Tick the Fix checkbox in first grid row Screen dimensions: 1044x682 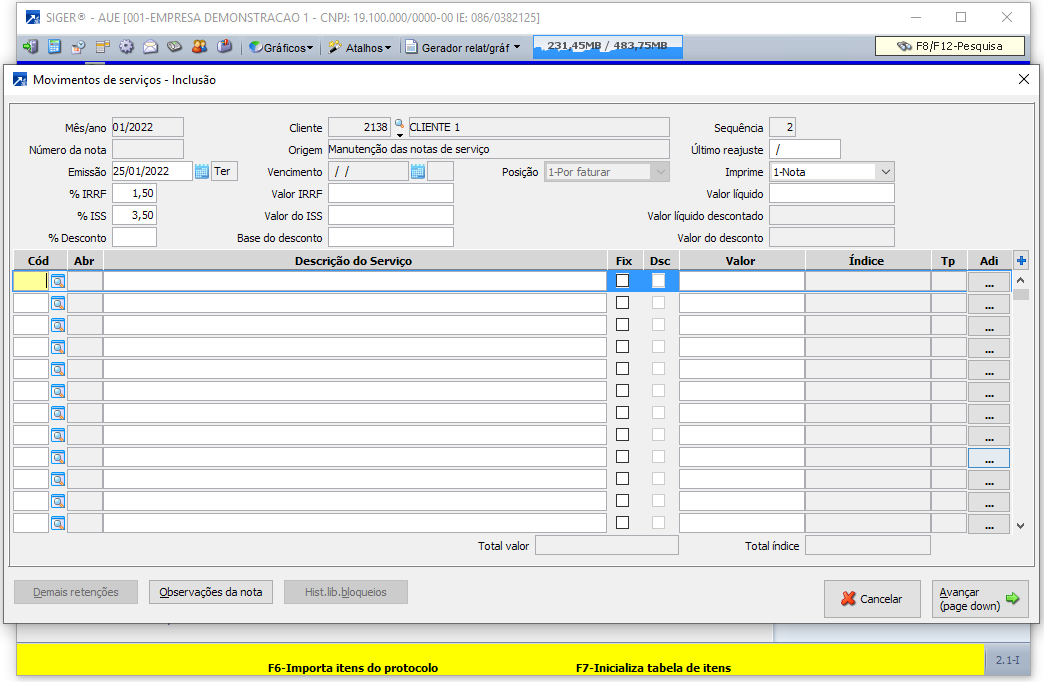point(623,280)
